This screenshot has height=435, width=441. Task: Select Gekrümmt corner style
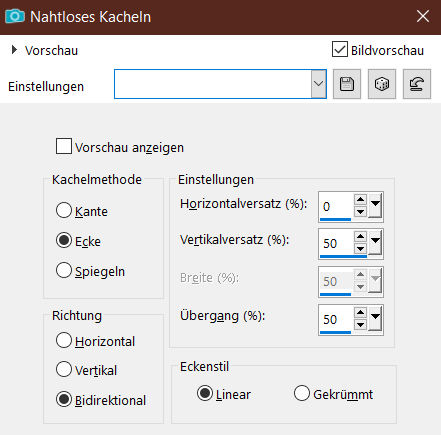pyautogui.click(x=302, y=393)
